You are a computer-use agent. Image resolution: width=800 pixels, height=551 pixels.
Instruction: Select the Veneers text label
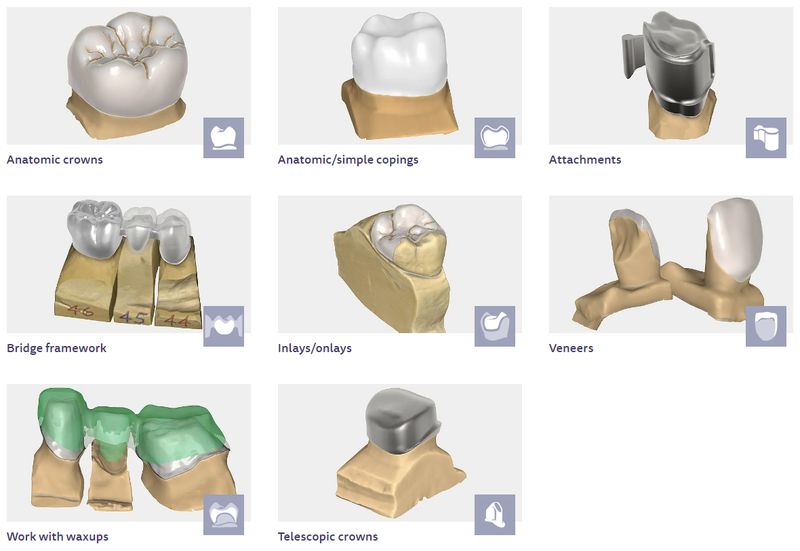(571, 348)
